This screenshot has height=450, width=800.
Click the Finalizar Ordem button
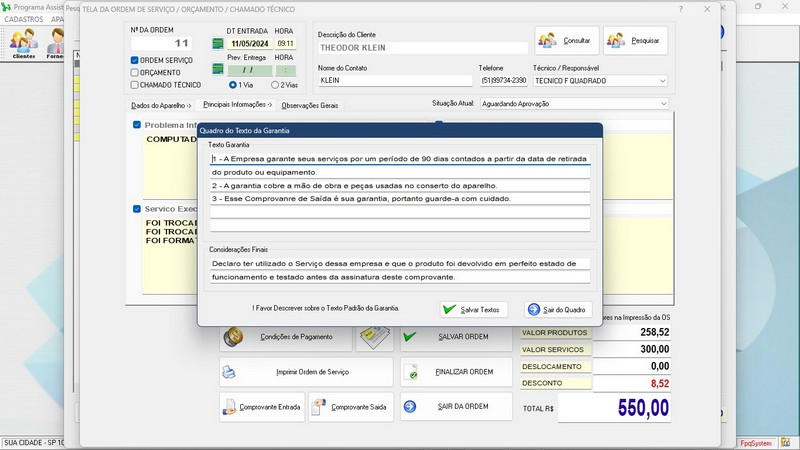click(456, 372)
